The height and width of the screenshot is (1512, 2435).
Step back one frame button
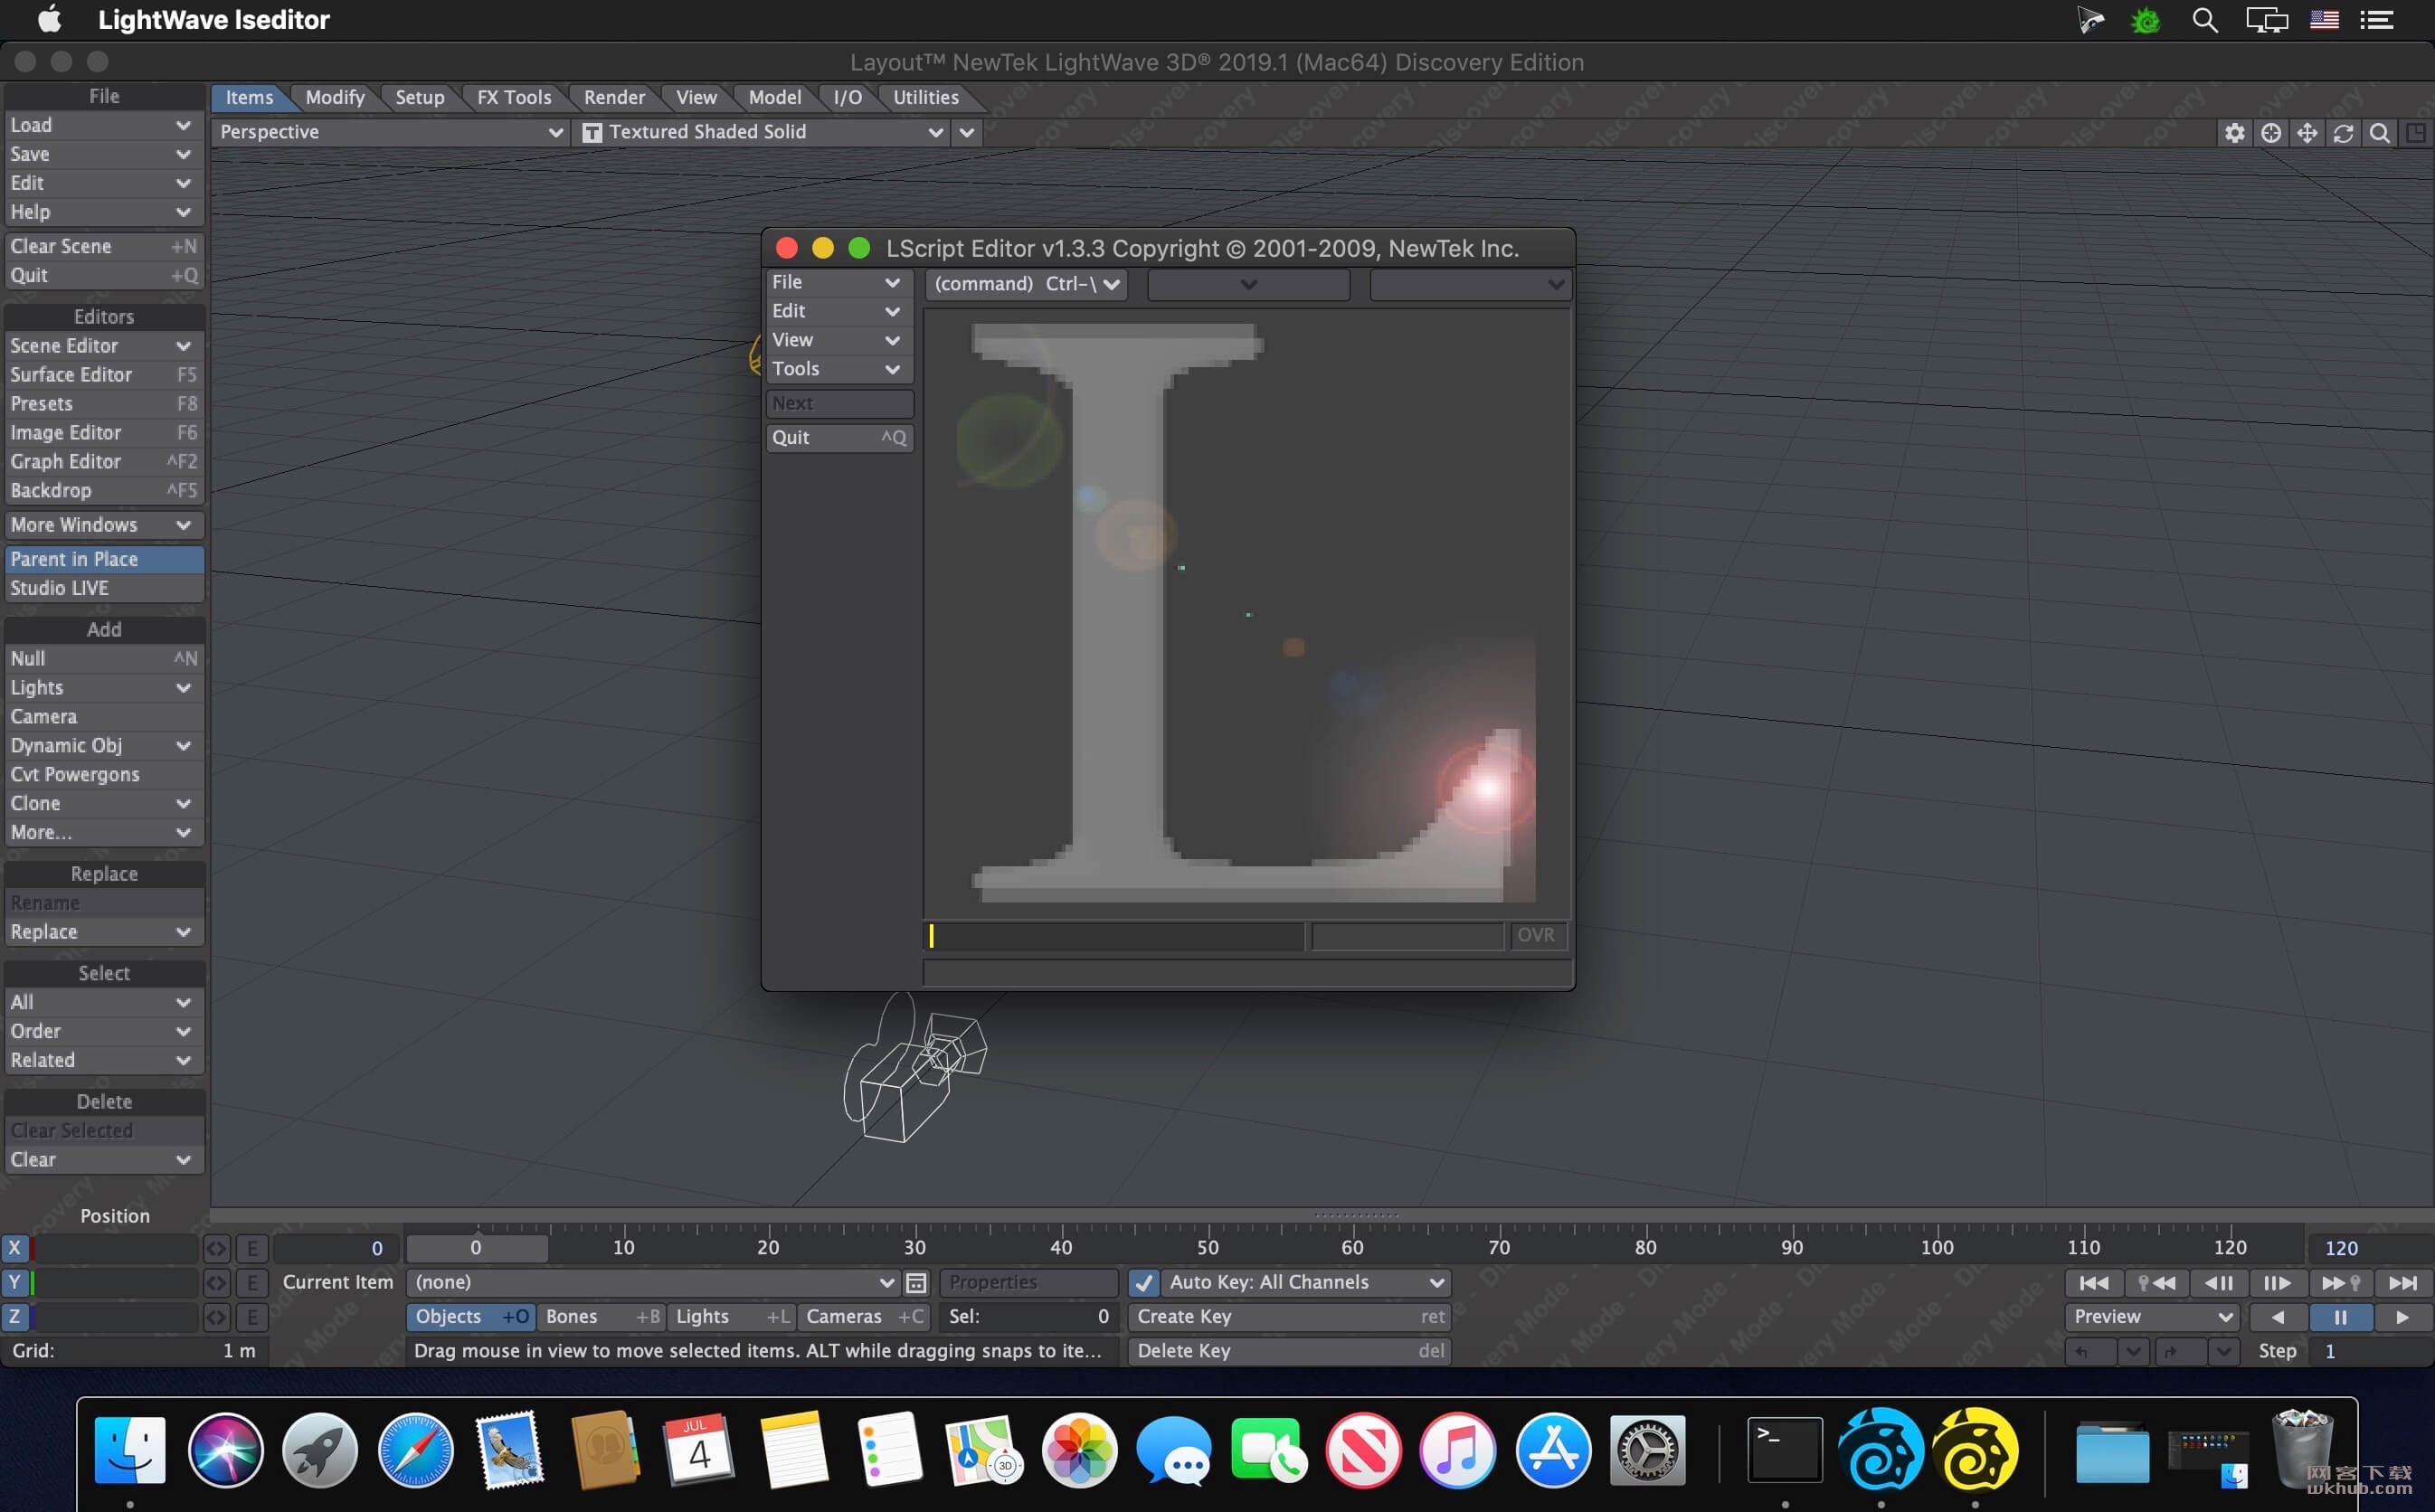point(2218,1283)
